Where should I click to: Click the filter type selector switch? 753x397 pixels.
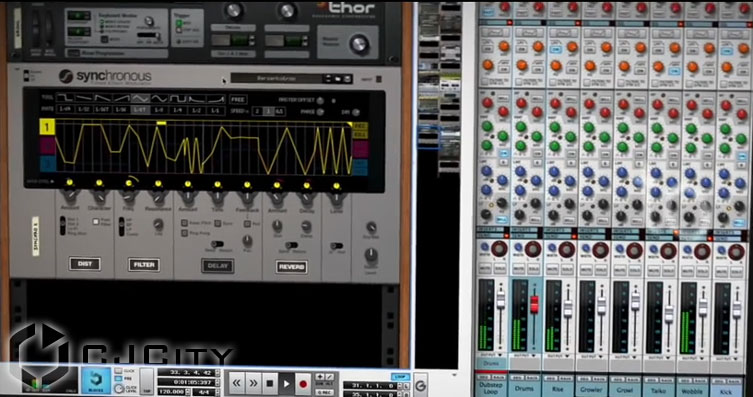click(122, 226)
